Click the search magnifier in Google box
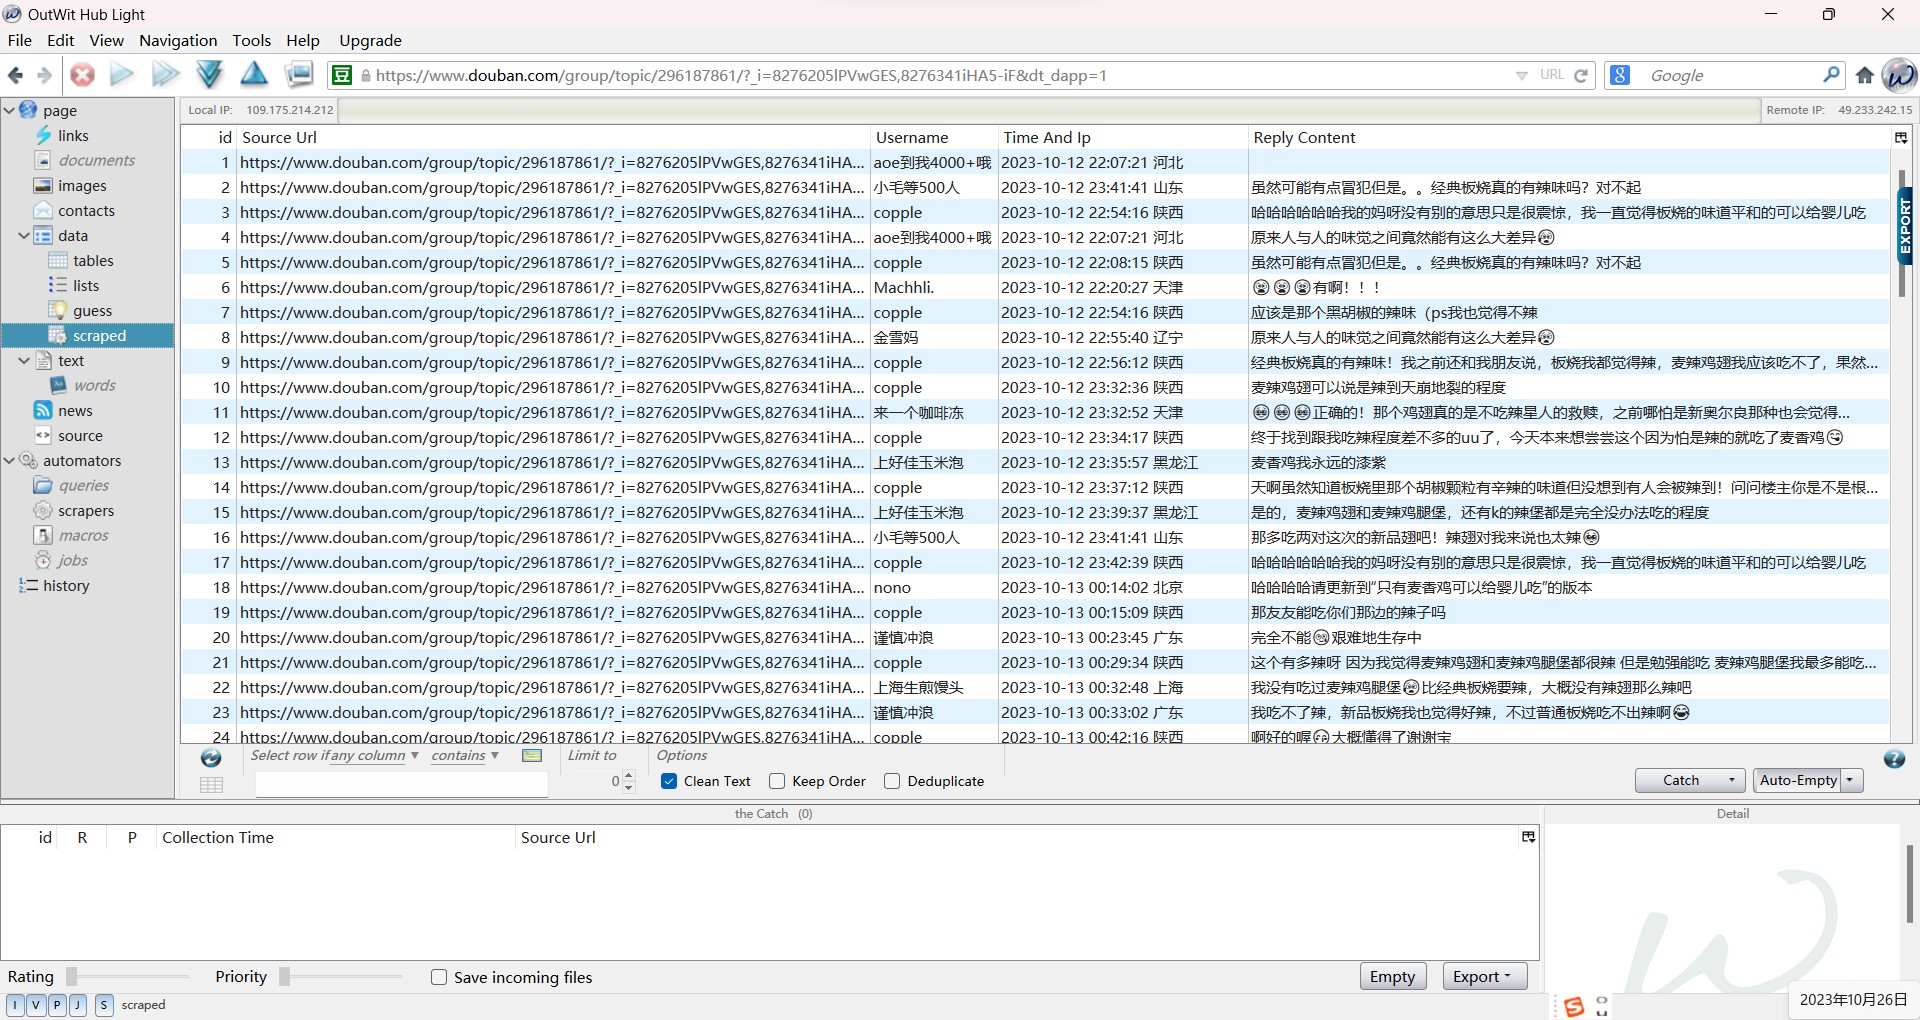Image resolution: width=1920 pixels, height=1020 pixels. [x=1831, y=75]
